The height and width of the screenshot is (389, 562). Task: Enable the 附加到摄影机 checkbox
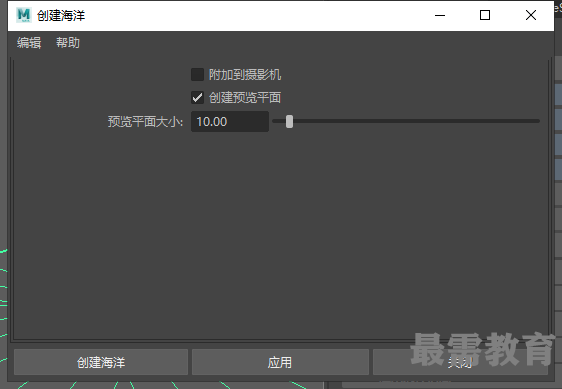[x=197, y=75]
